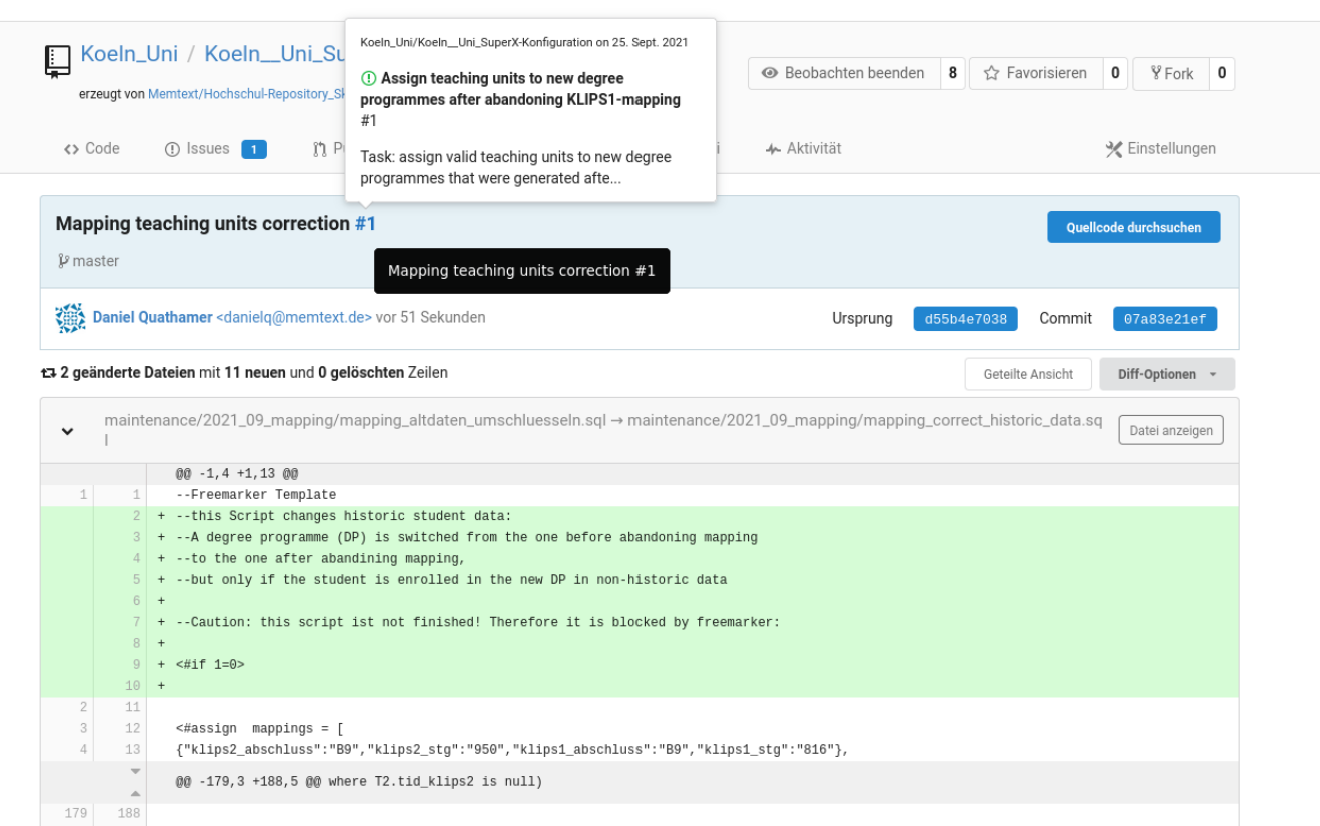
Task: Click the repository book icon
Action: click(58, 60)
